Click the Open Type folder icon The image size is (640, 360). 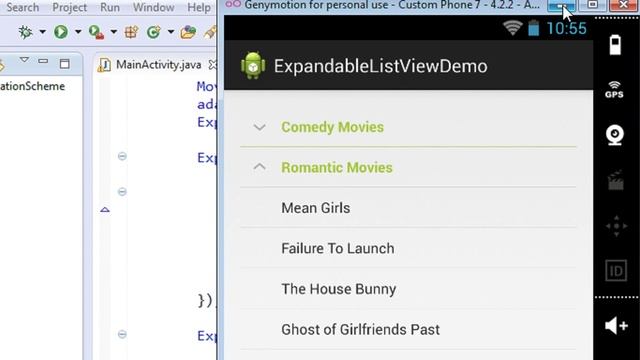tap(188, 32)
